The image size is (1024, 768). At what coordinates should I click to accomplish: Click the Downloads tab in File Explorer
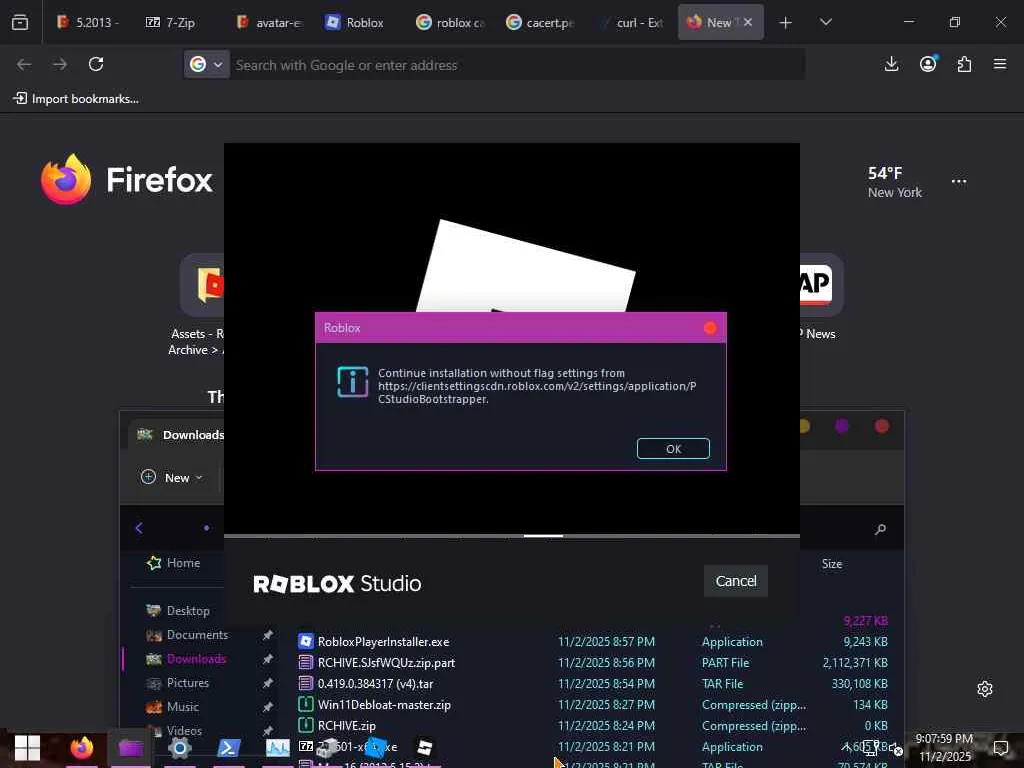(x=177, y=435)
